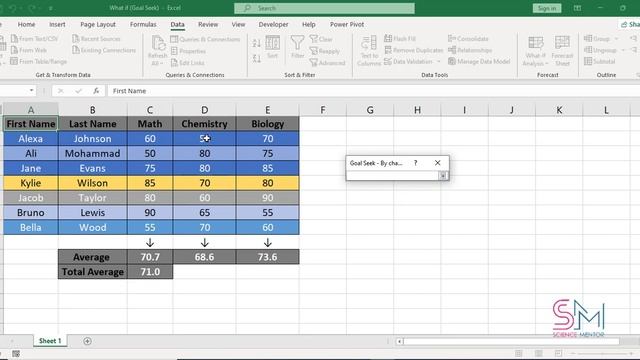Open connection Properties
The height and width of the screenshot is (360, 640).
188,51
